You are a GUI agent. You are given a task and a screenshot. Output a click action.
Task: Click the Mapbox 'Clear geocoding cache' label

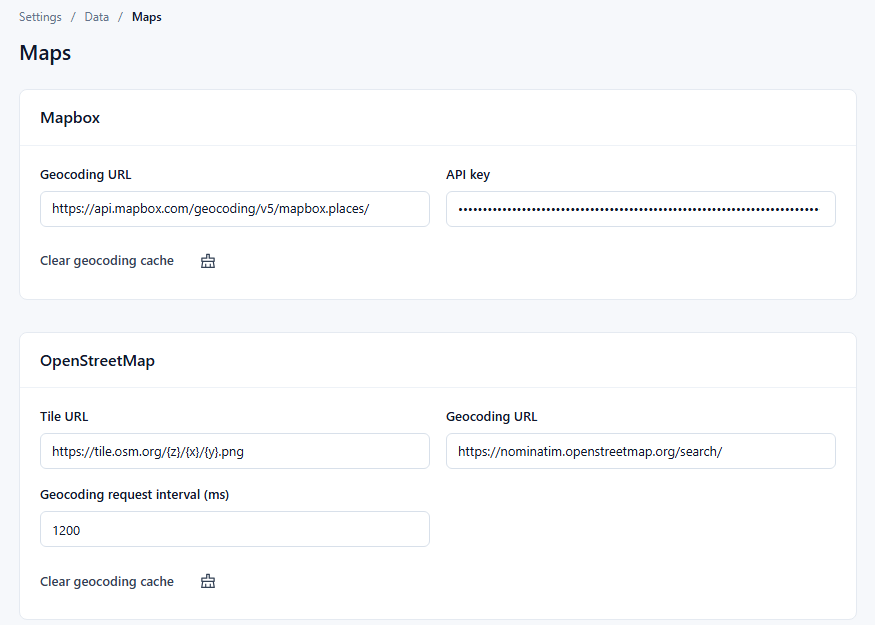(x=107, y=261)
